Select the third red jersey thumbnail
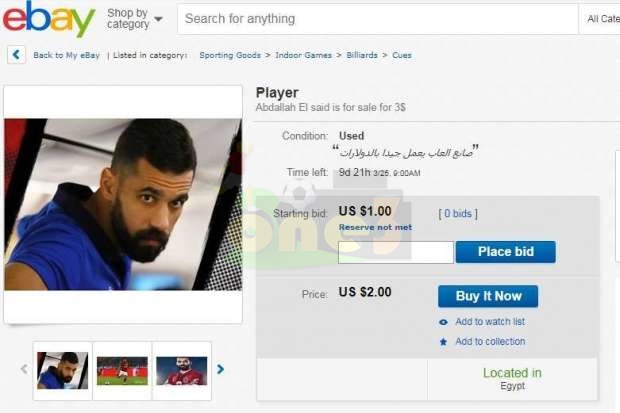620x413 pixels. (x=181, y=371)
